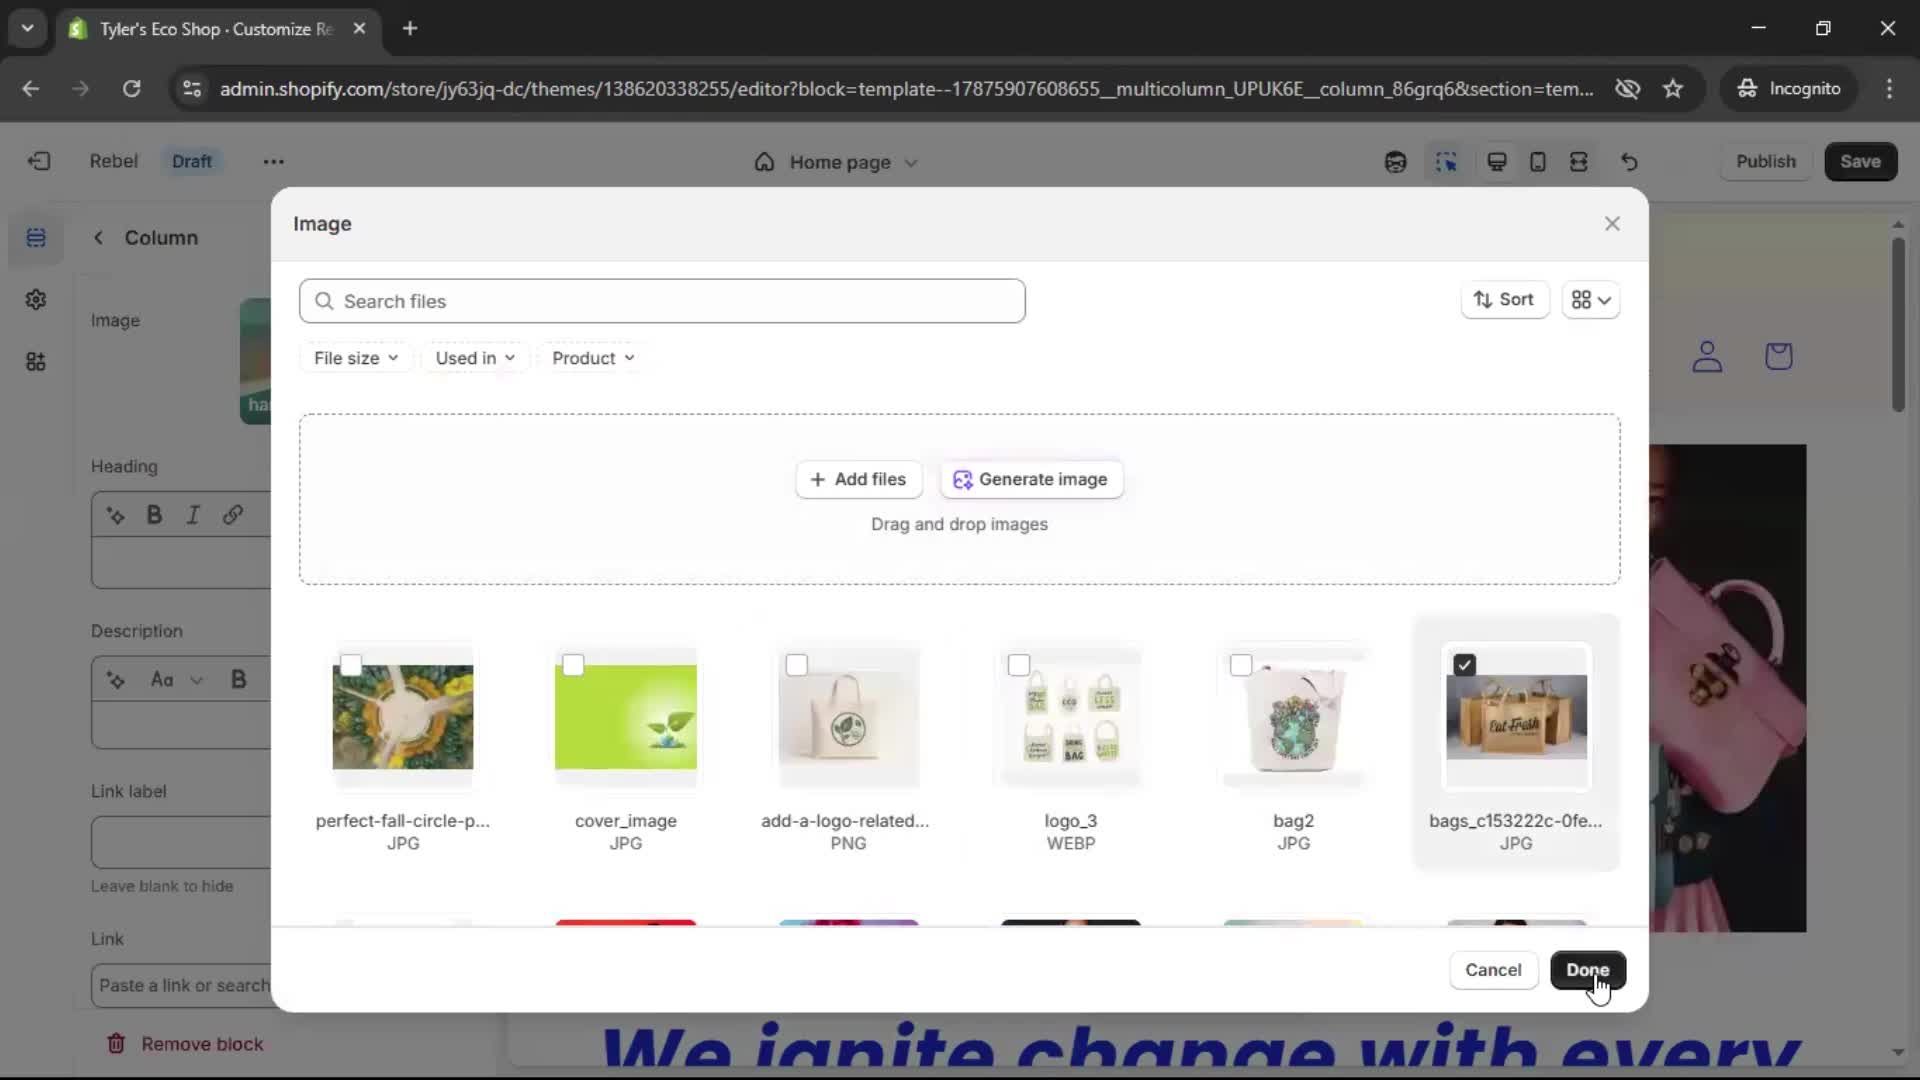Screen dimensions: 1920x1080
Task: Open Theme settings gear in sidebar
Action: tap(36, 300)
